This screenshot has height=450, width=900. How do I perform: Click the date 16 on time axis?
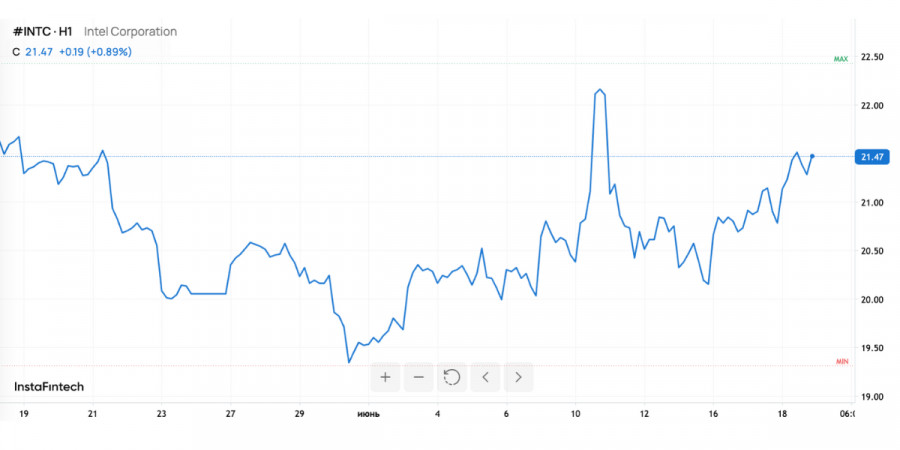tap(713, 413)
